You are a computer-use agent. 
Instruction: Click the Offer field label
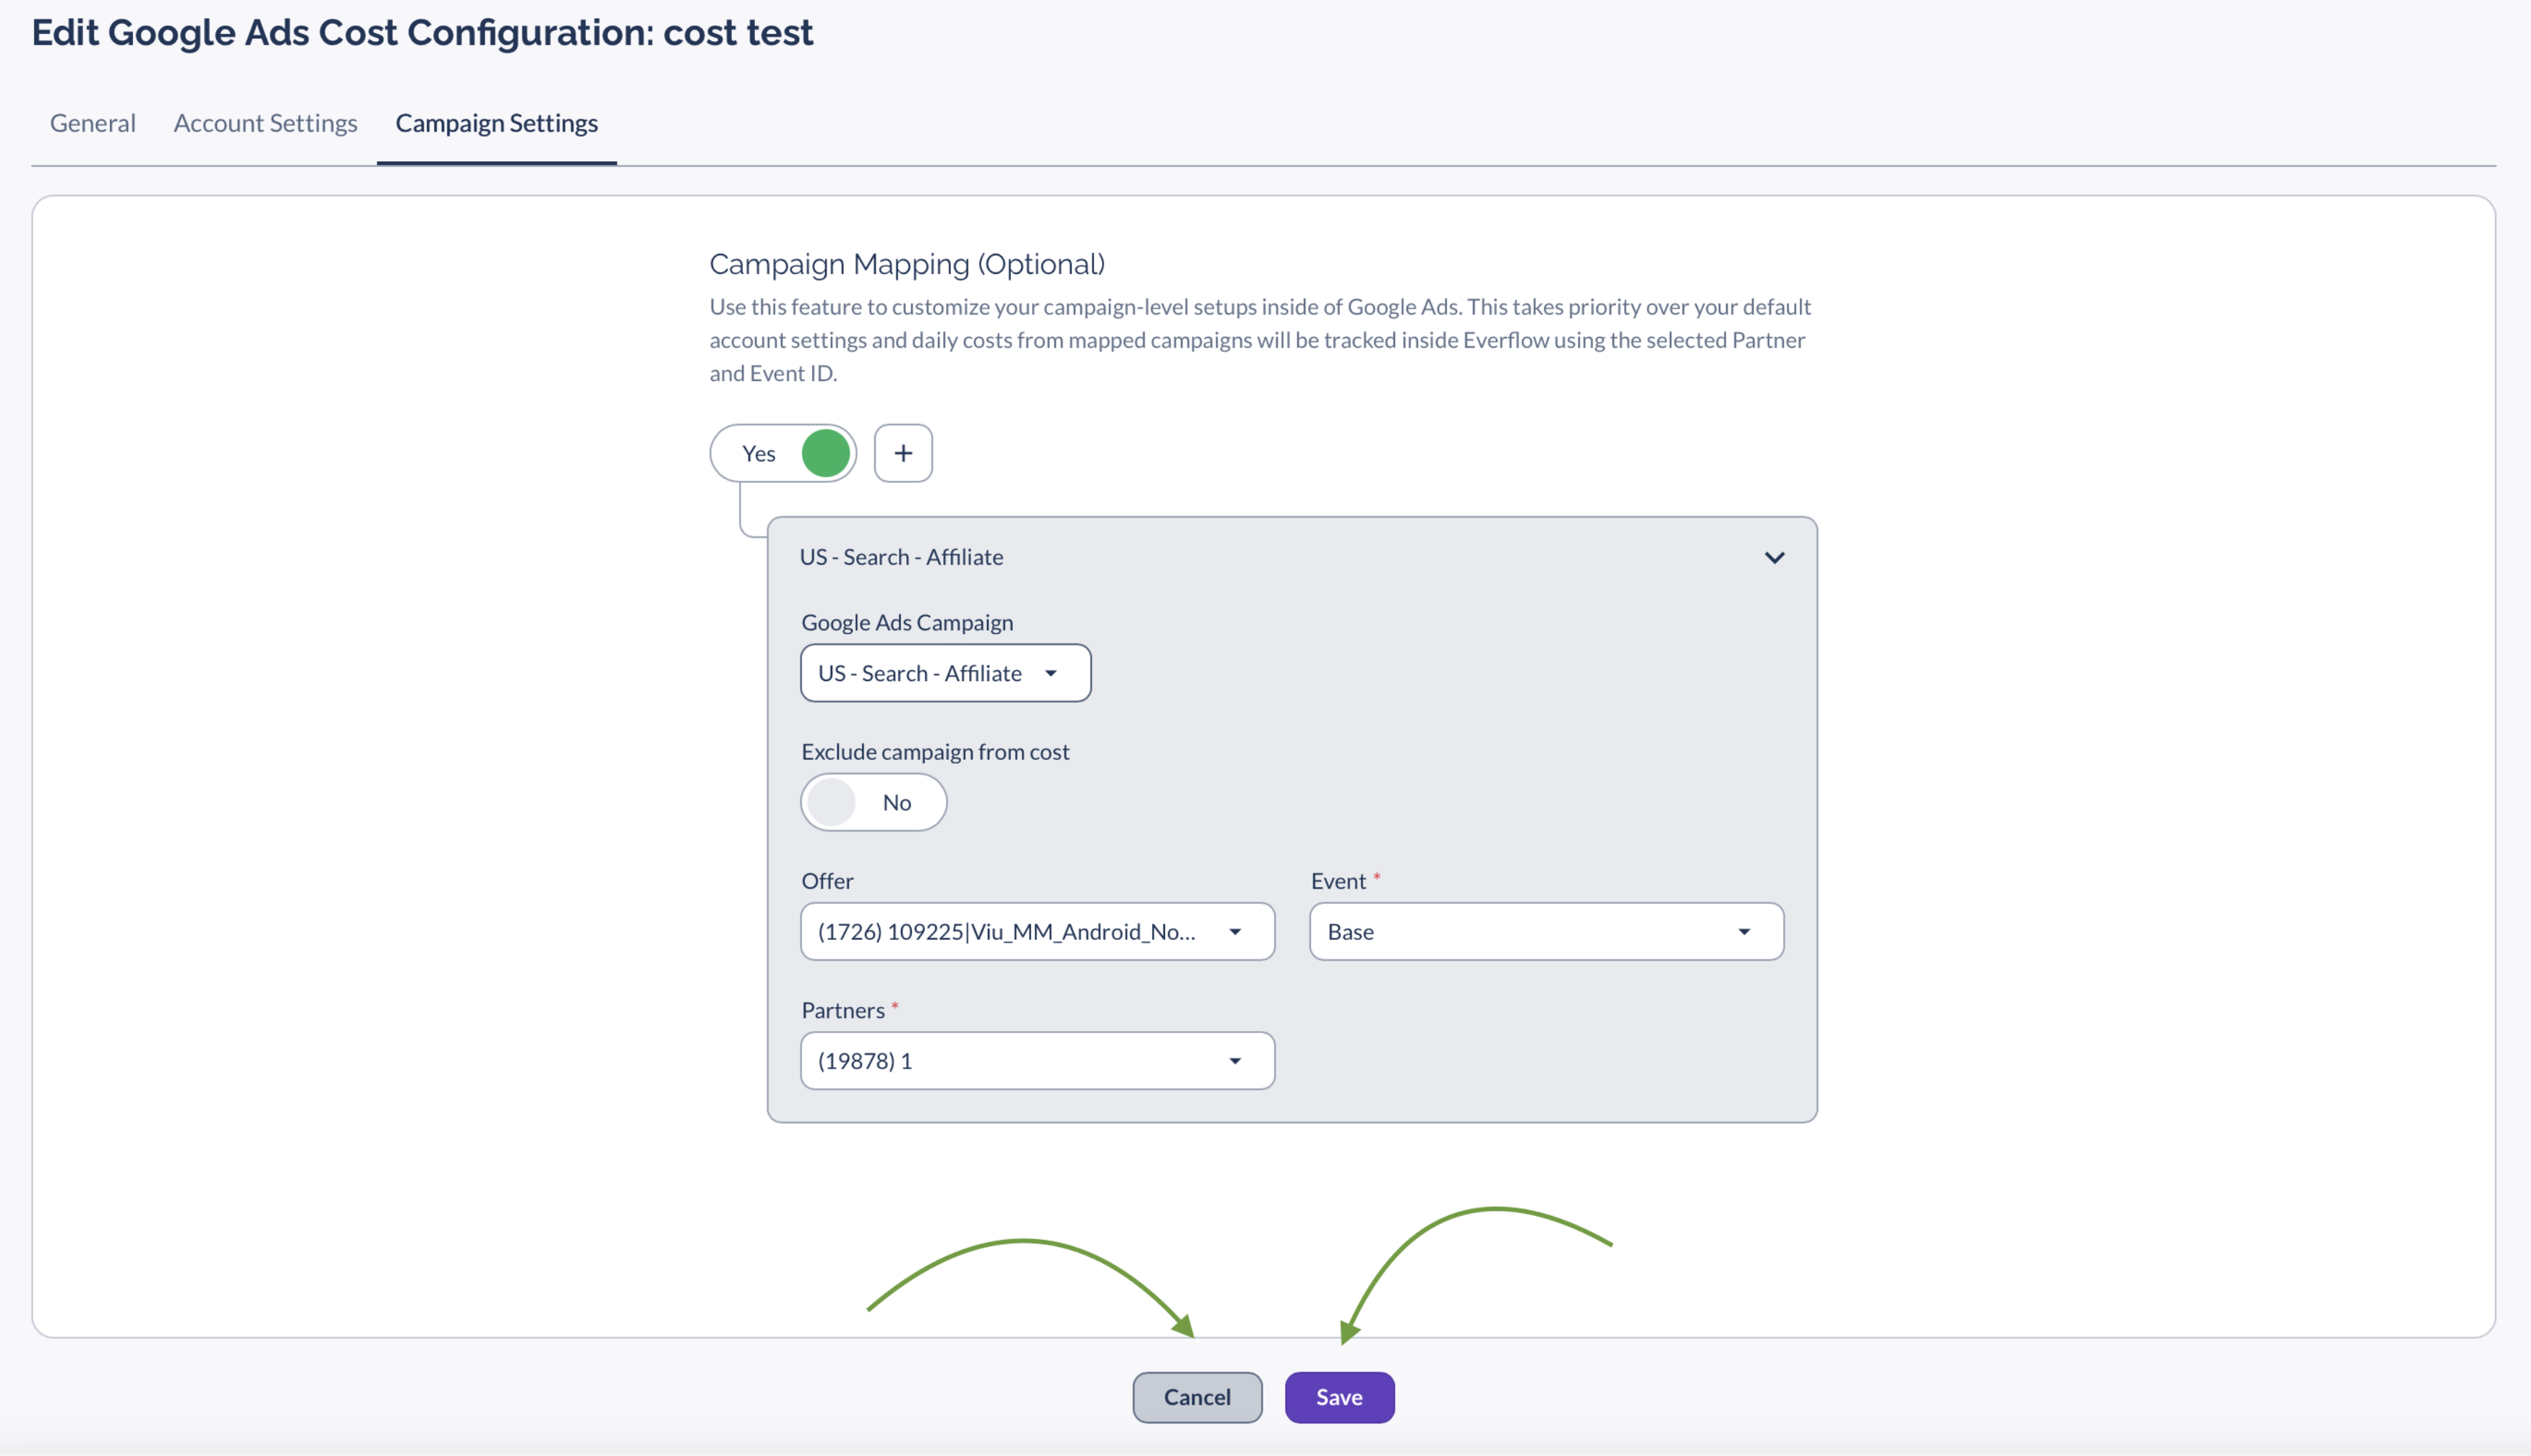[x=827, y=881]
